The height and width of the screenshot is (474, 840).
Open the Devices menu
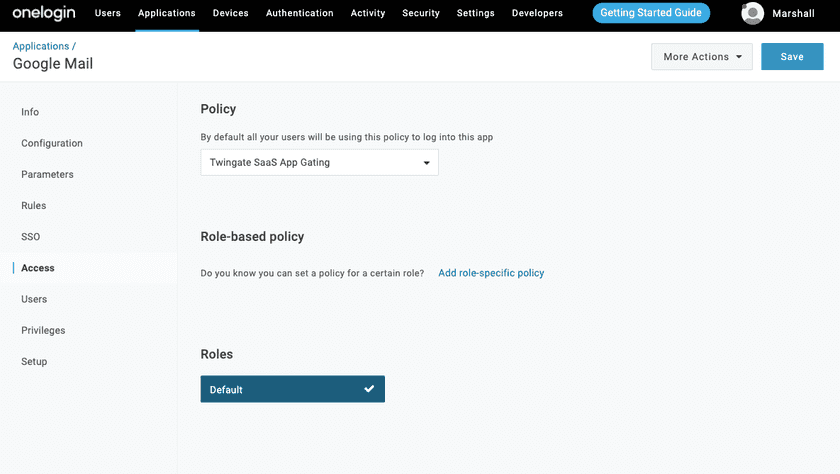coord(231,14)
